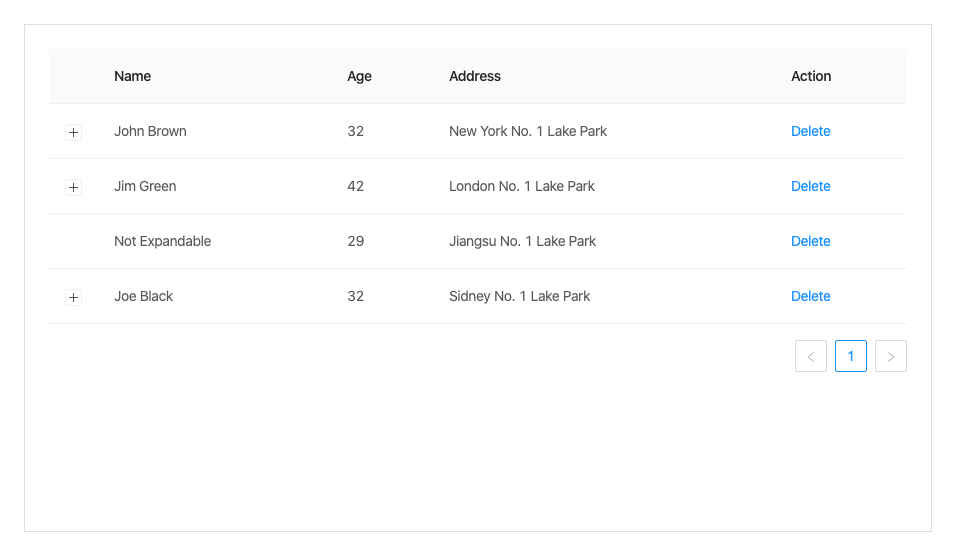Screen dimensions: 956x556
Task: Click the Age column header
Action: (x=359, y=76)
